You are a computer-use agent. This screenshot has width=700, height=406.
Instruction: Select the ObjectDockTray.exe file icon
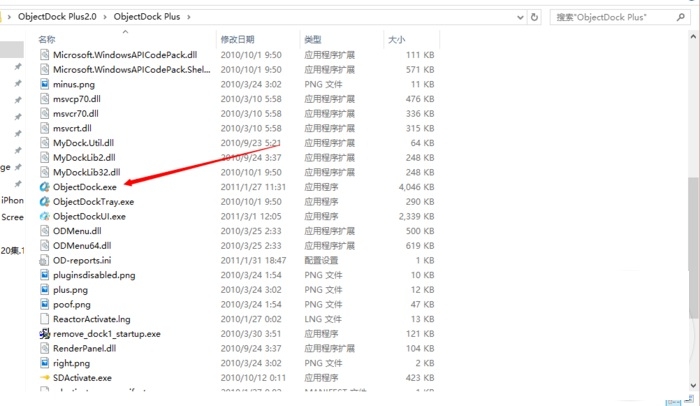pos(44,202)
